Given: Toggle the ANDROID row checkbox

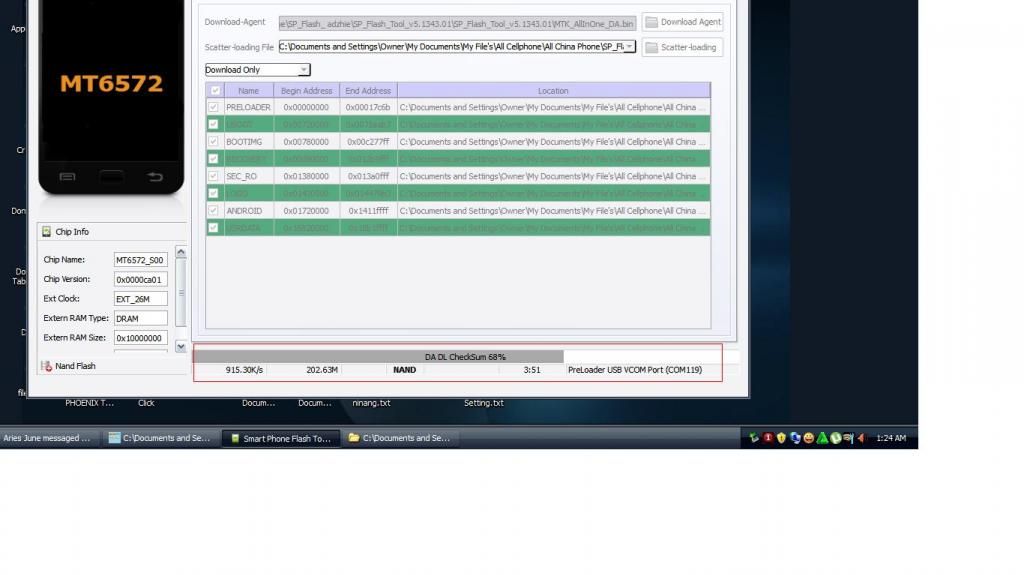Looking at the screenshot, I should click(214, 211).
